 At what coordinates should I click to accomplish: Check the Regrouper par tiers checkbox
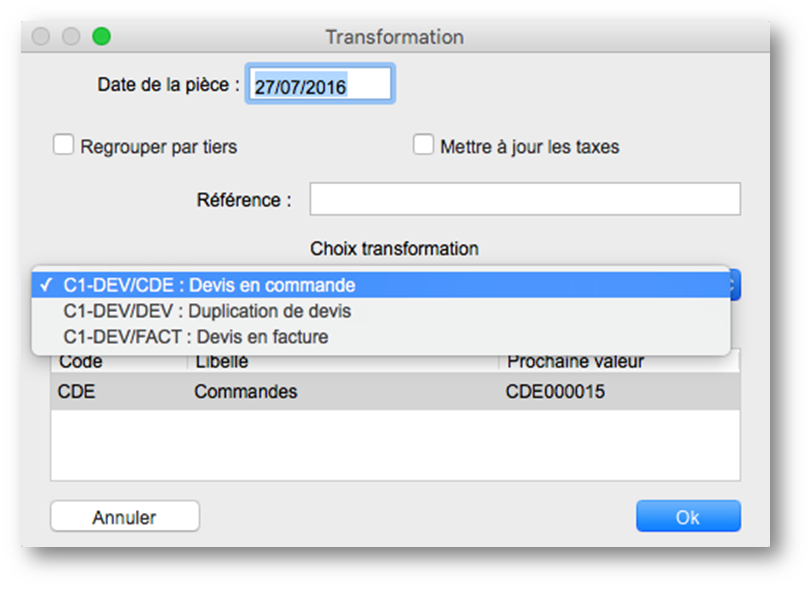(64, 146)
